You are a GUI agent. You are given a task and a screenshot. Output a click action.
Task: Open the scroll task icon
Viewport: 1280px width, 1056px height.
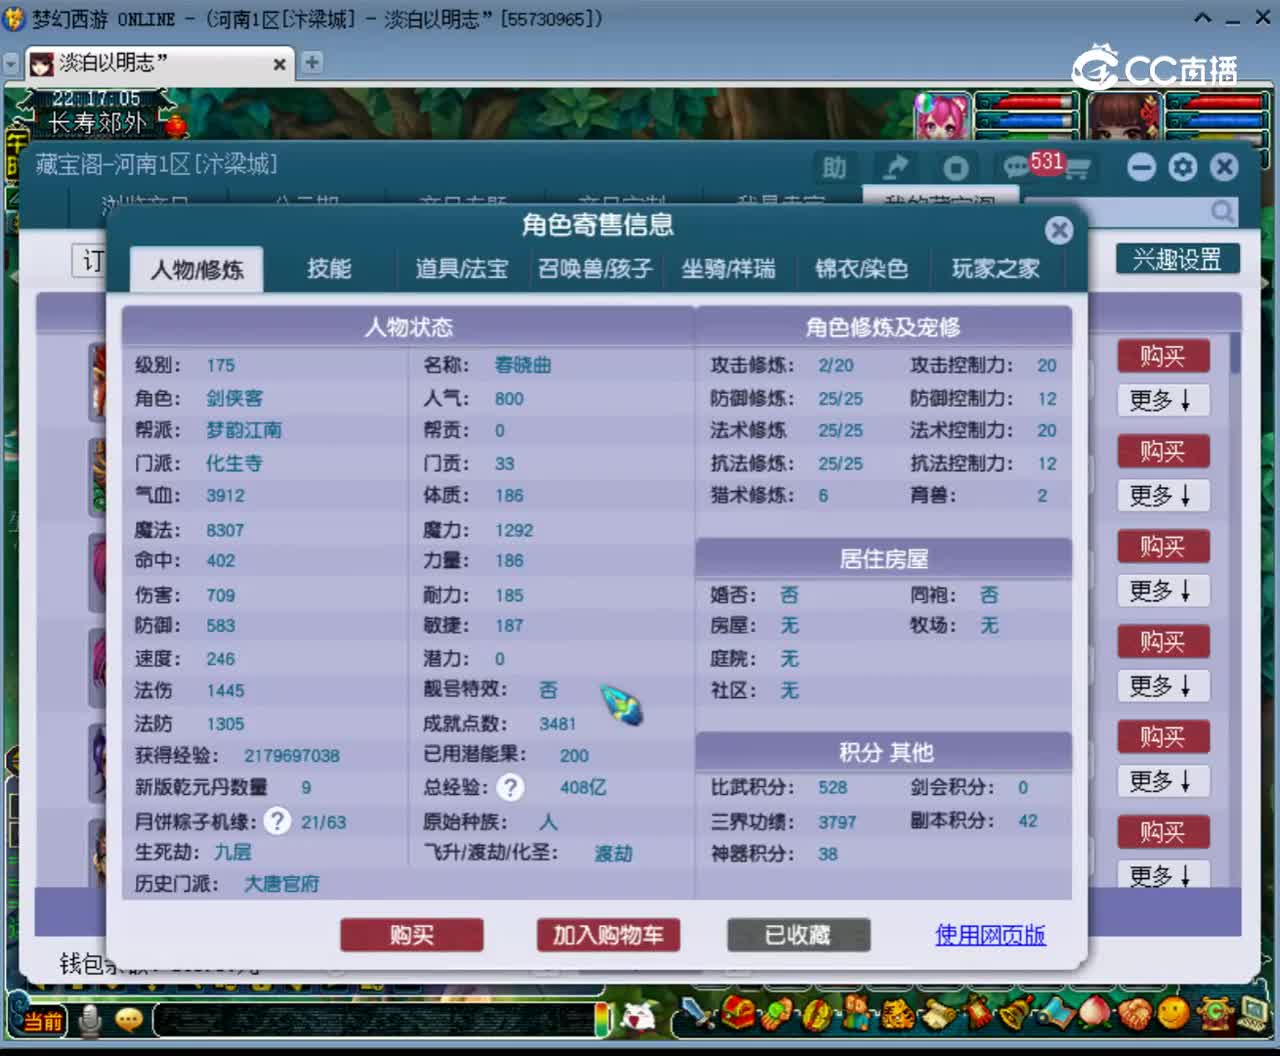point(937,1014)
